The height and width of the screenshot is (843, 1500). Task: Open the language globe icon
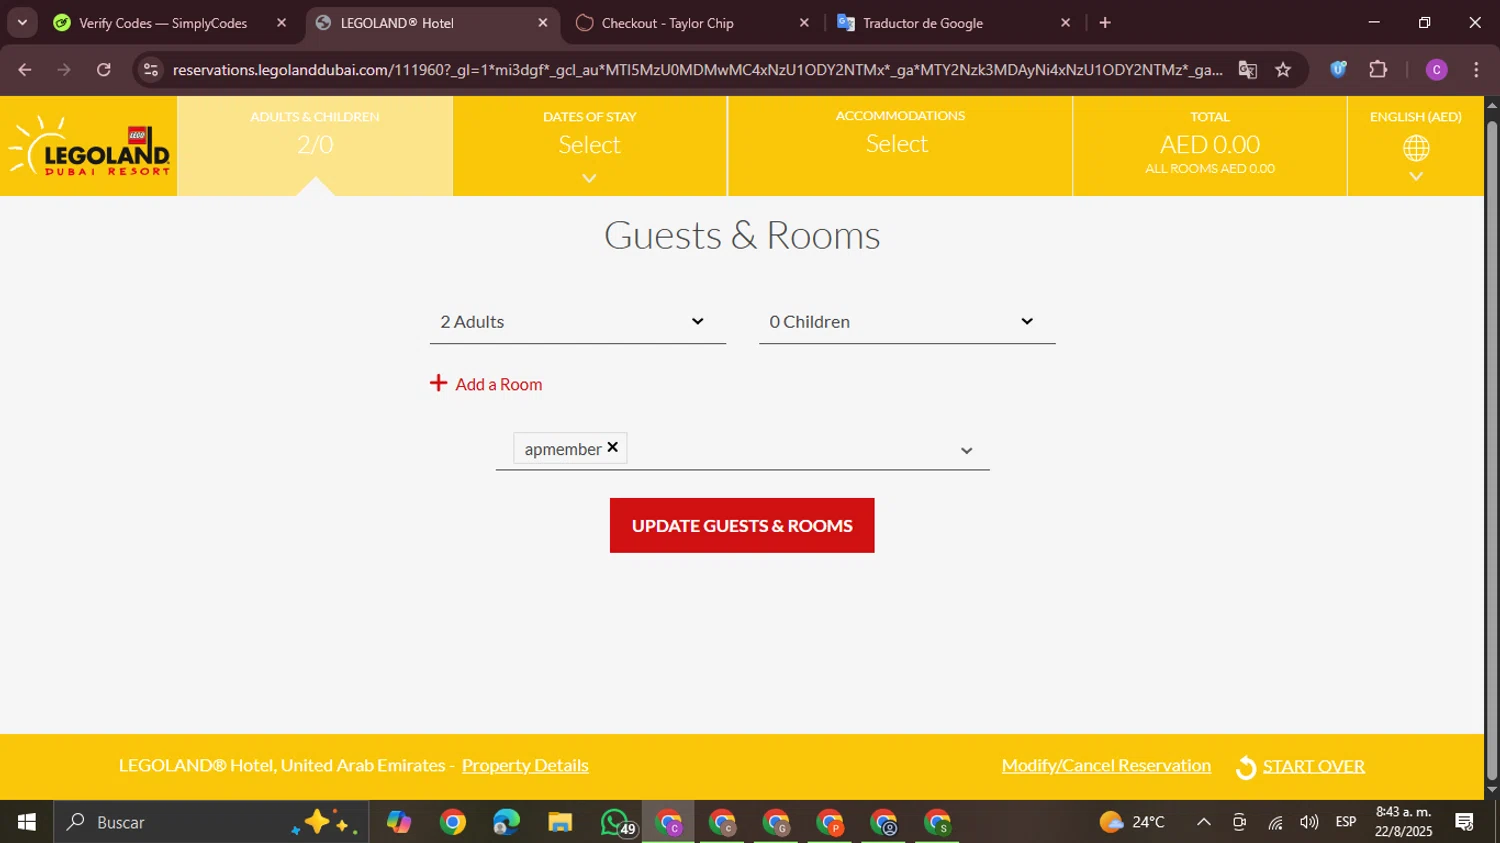[1416, 148]
